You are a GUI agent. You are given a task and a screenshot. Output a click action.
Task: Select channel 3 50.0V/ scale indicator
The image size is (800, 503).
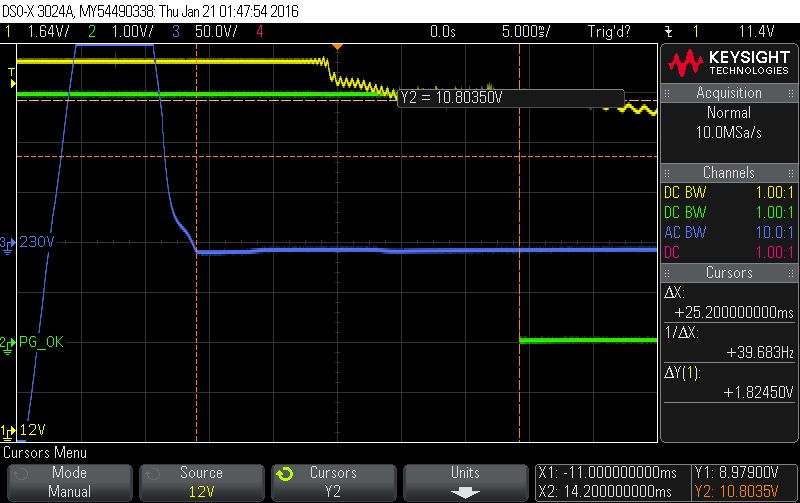coord(205,32)
